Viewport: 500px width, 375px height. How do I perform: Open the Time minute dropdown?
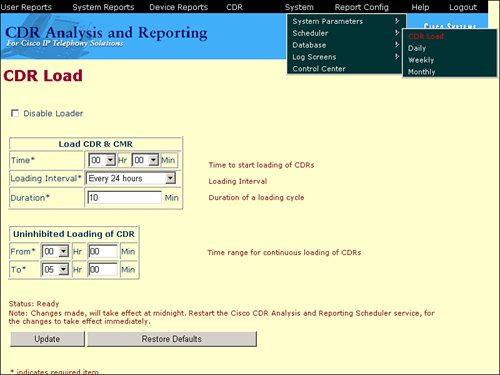coord(145,160)
